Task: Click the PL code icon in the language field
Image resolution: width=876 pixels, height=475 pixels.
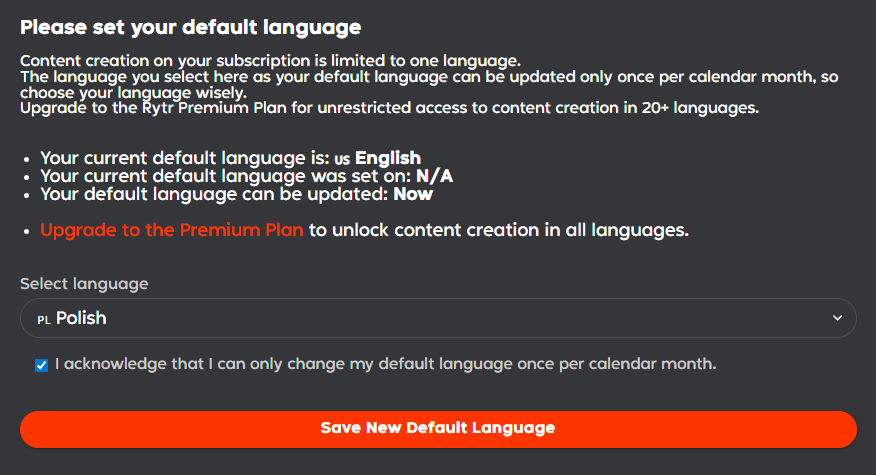Action: (x=44, y=319)
